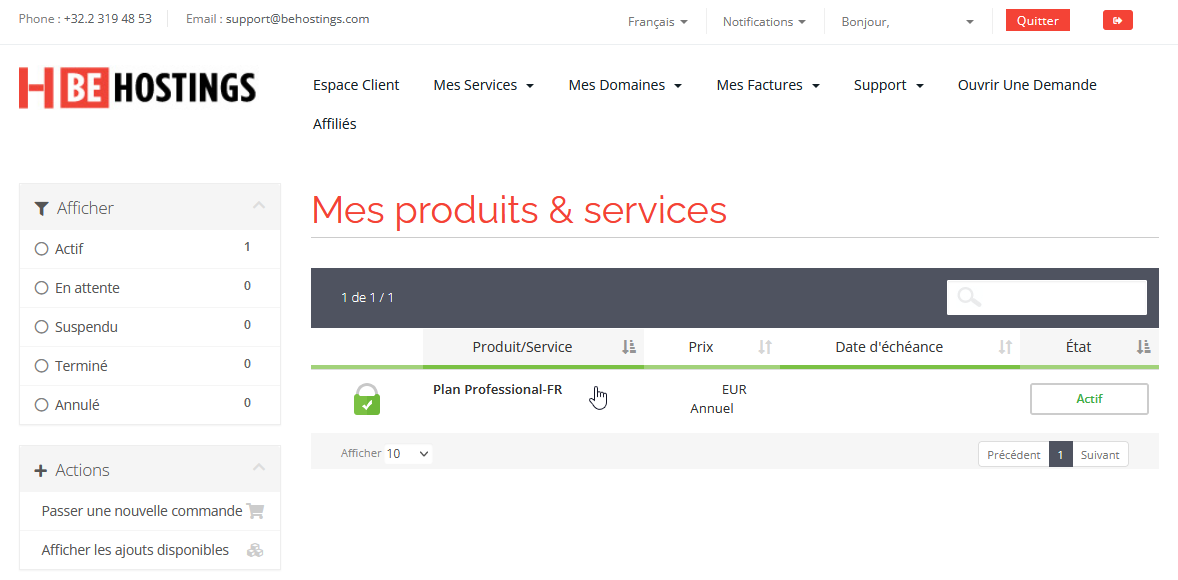
Task: Click the services search input field
Action: pyautogui.click(x=1047, y=298)
